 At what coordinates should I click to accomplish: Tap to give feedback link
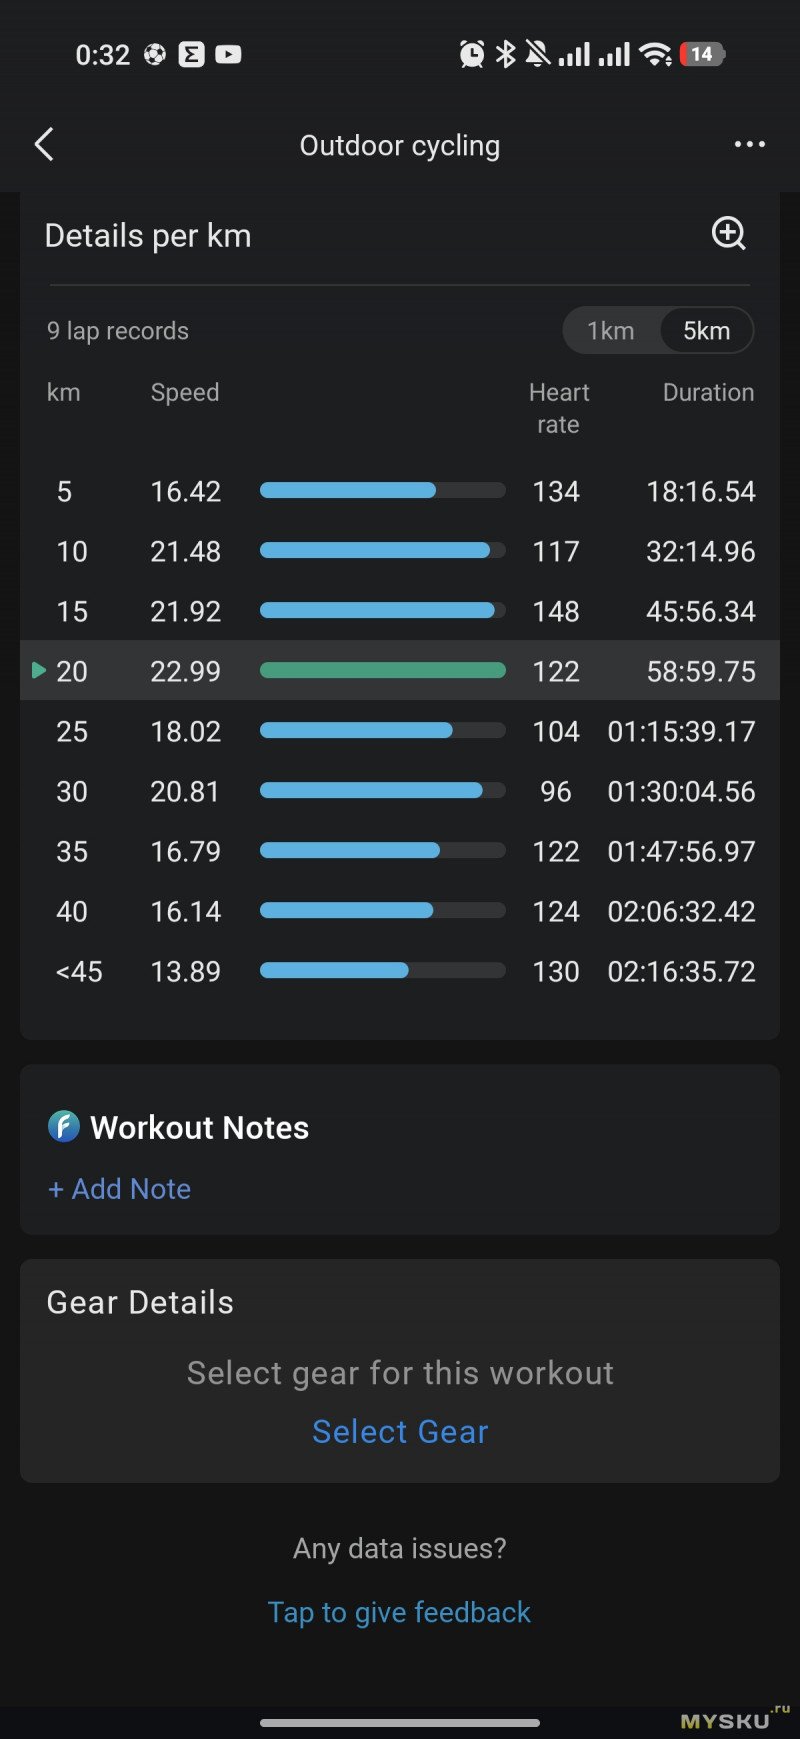(399, 1612)
